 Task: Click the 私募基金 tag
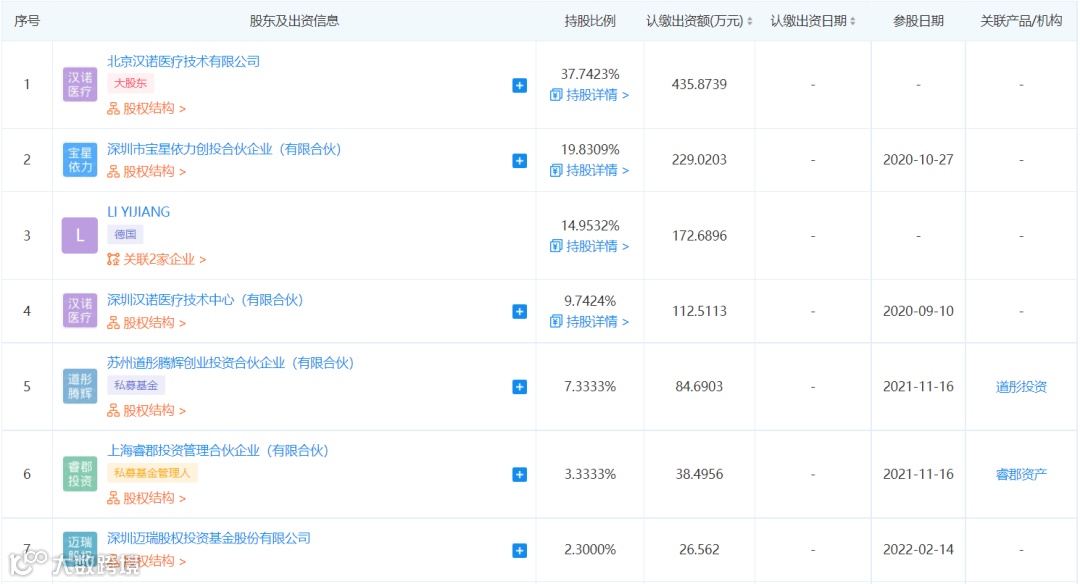(x=136, y=385)
